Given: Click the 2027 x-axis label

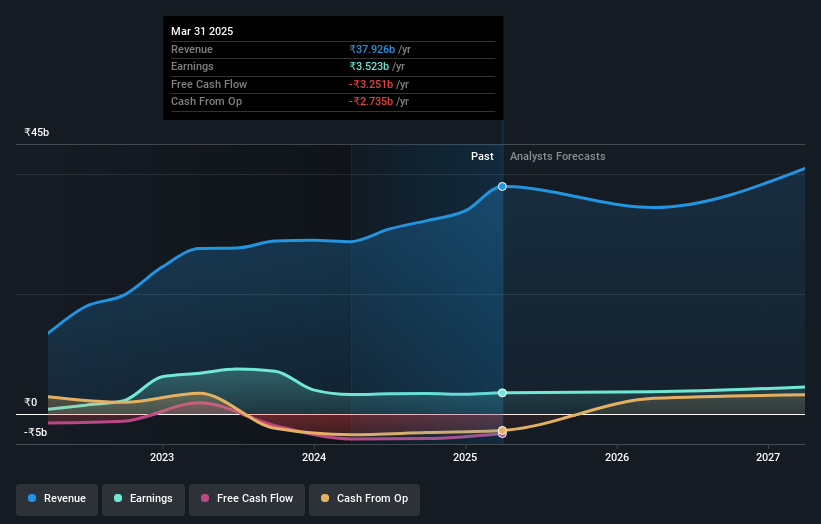Looking at the screenshot, I should click(x=768, y=457).
